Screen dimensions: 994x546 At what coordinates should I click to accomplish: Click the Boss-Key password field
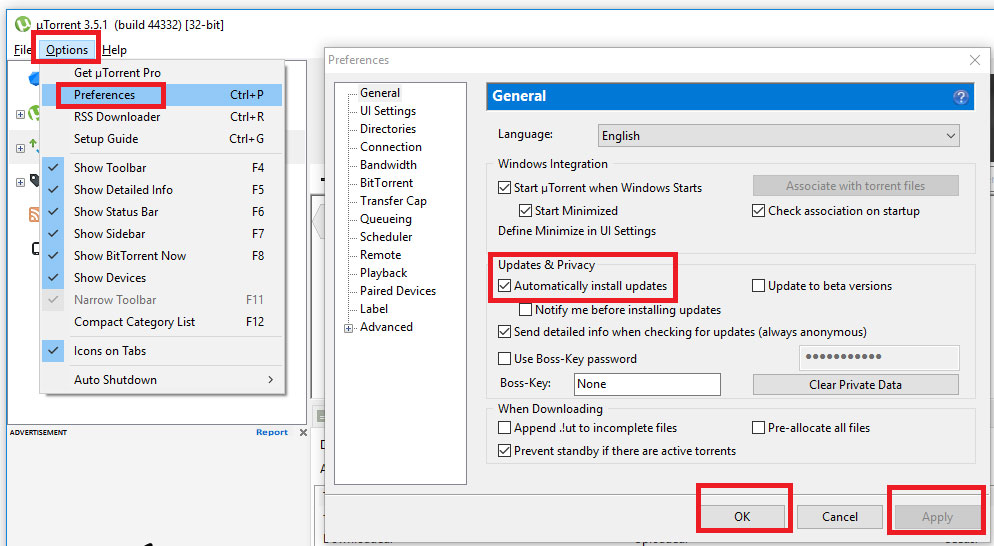(879, 358)
